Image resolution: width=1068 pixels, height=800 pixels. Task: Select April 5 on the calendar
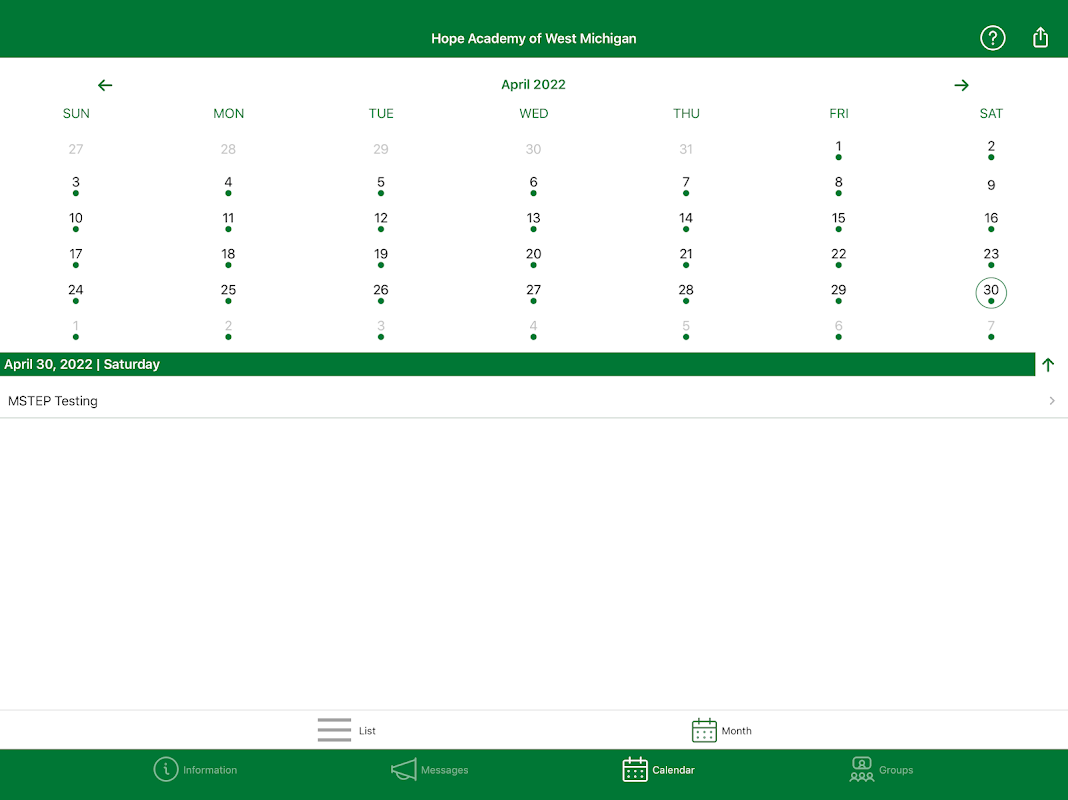coord(381,185)
